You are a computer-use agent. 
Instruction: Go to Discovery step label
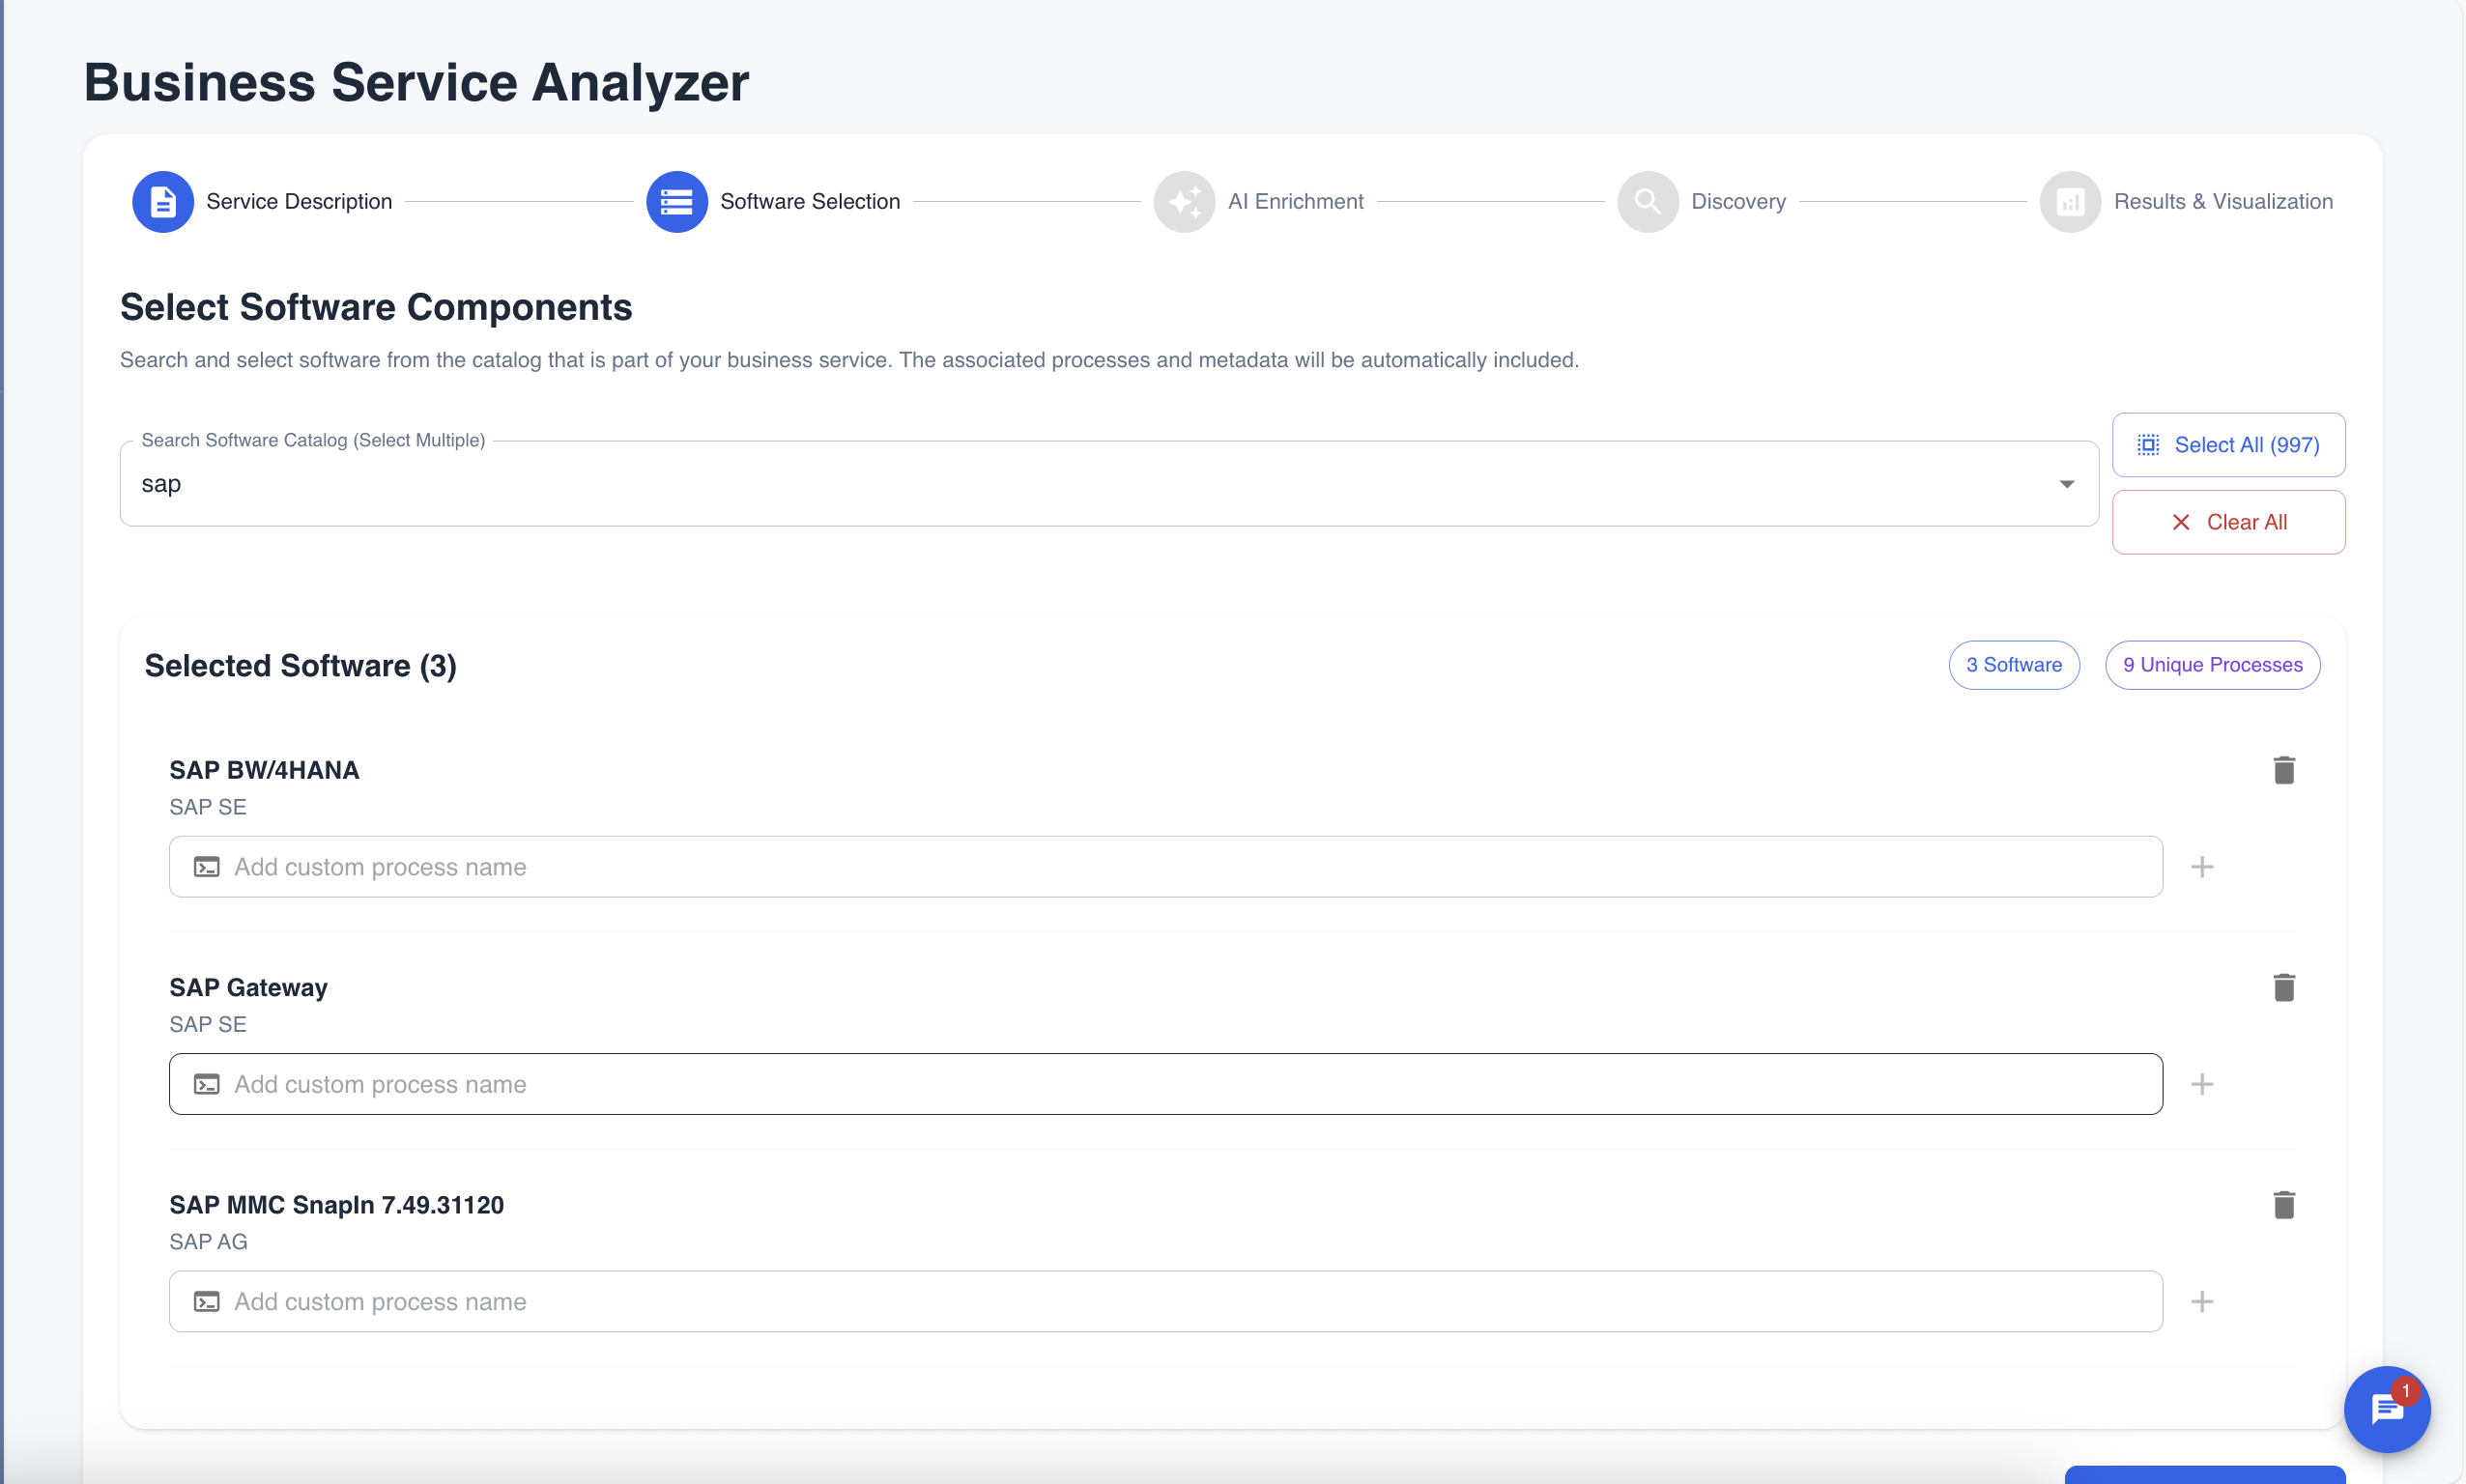coord(1738,201)
